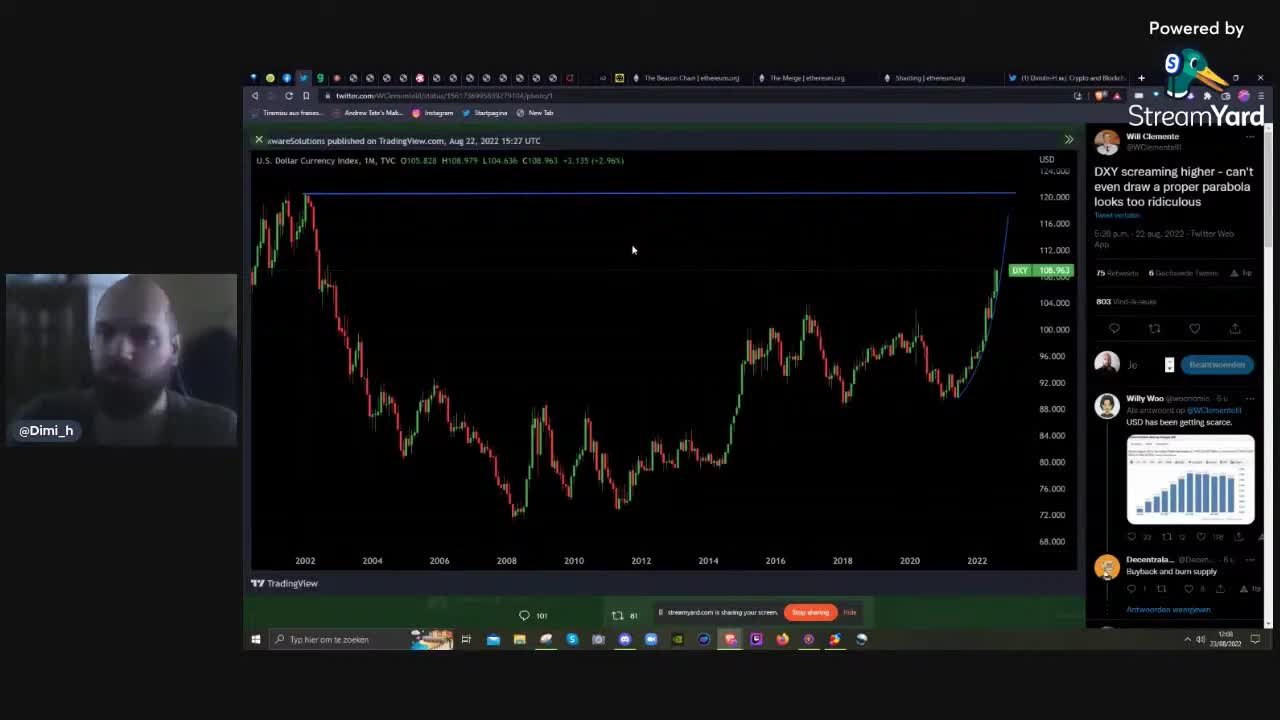
Task: Open the Windows Start menu
Action: coord(256,639)
